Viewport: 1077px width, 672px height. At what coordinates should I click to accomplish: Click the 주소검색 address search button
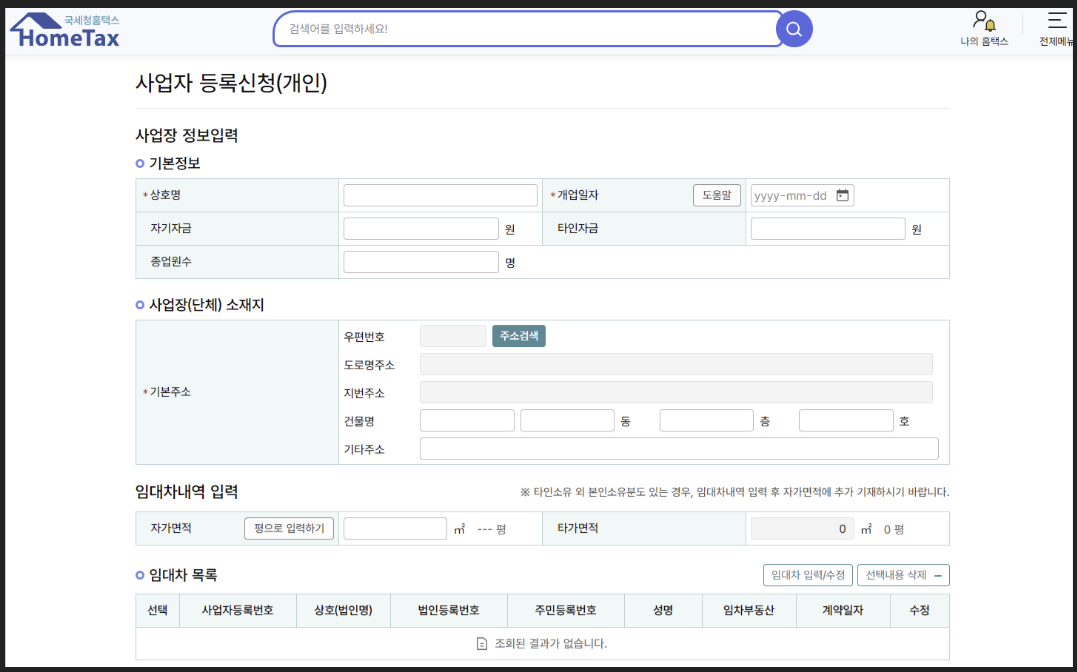point(518,335)
